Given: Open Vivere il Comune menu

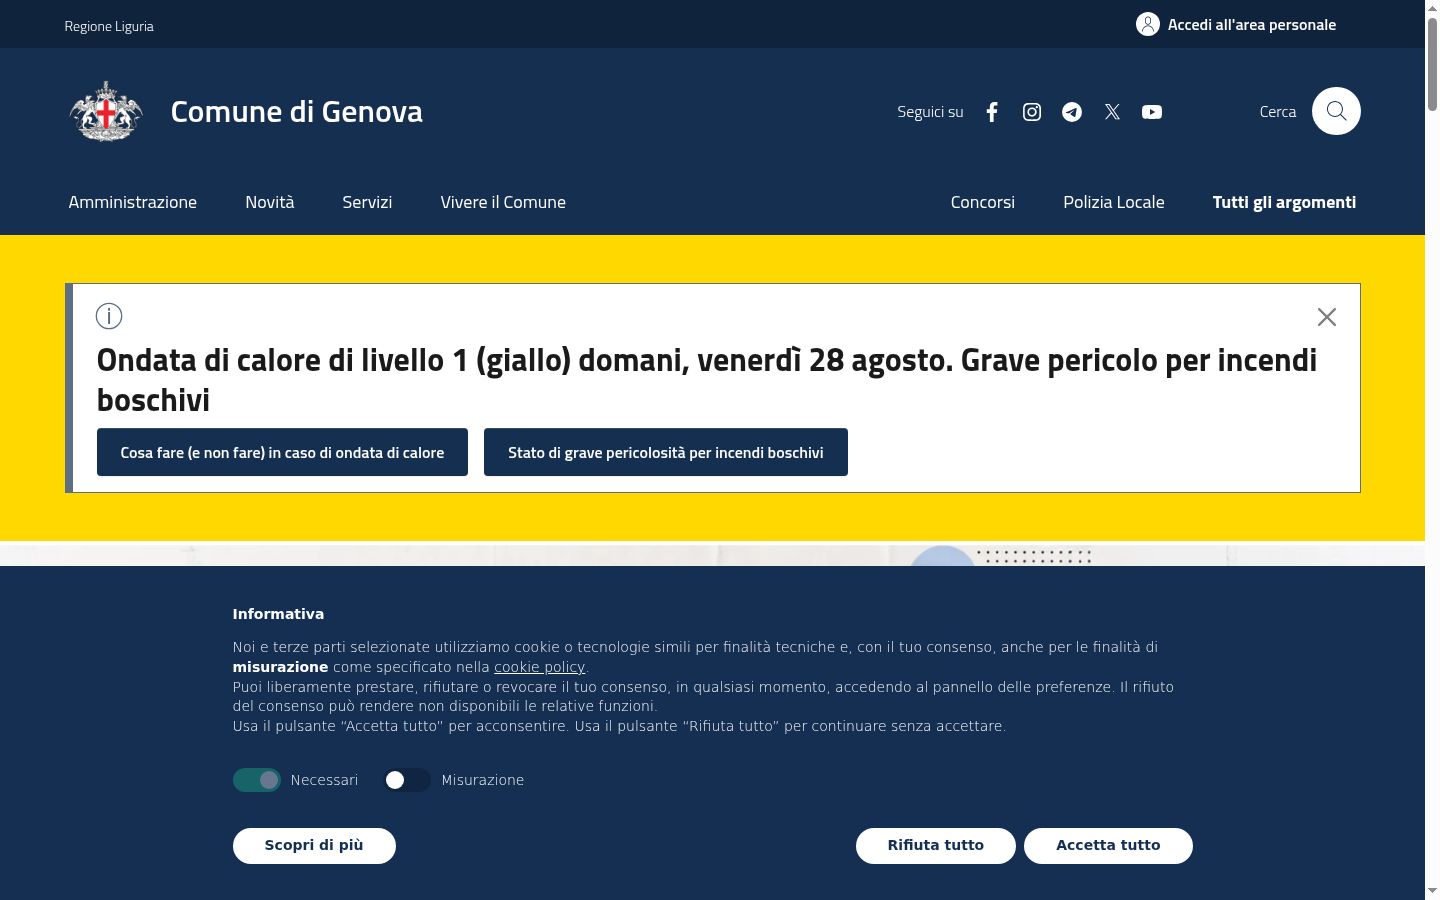Looking at the screenshot, I should [x=503, y=202].
